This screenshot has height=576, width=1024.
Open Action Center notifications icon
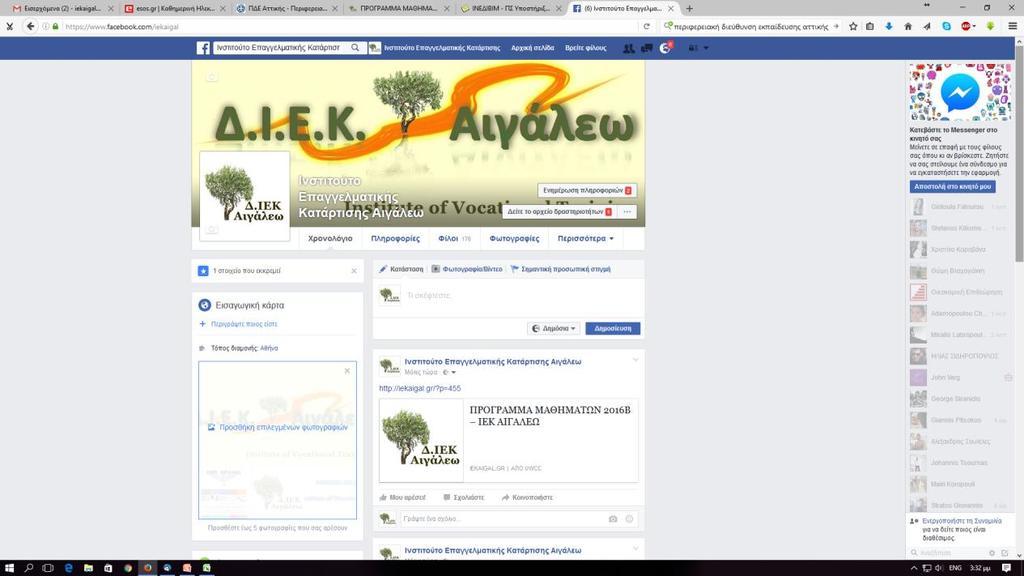pos(1006,568)
